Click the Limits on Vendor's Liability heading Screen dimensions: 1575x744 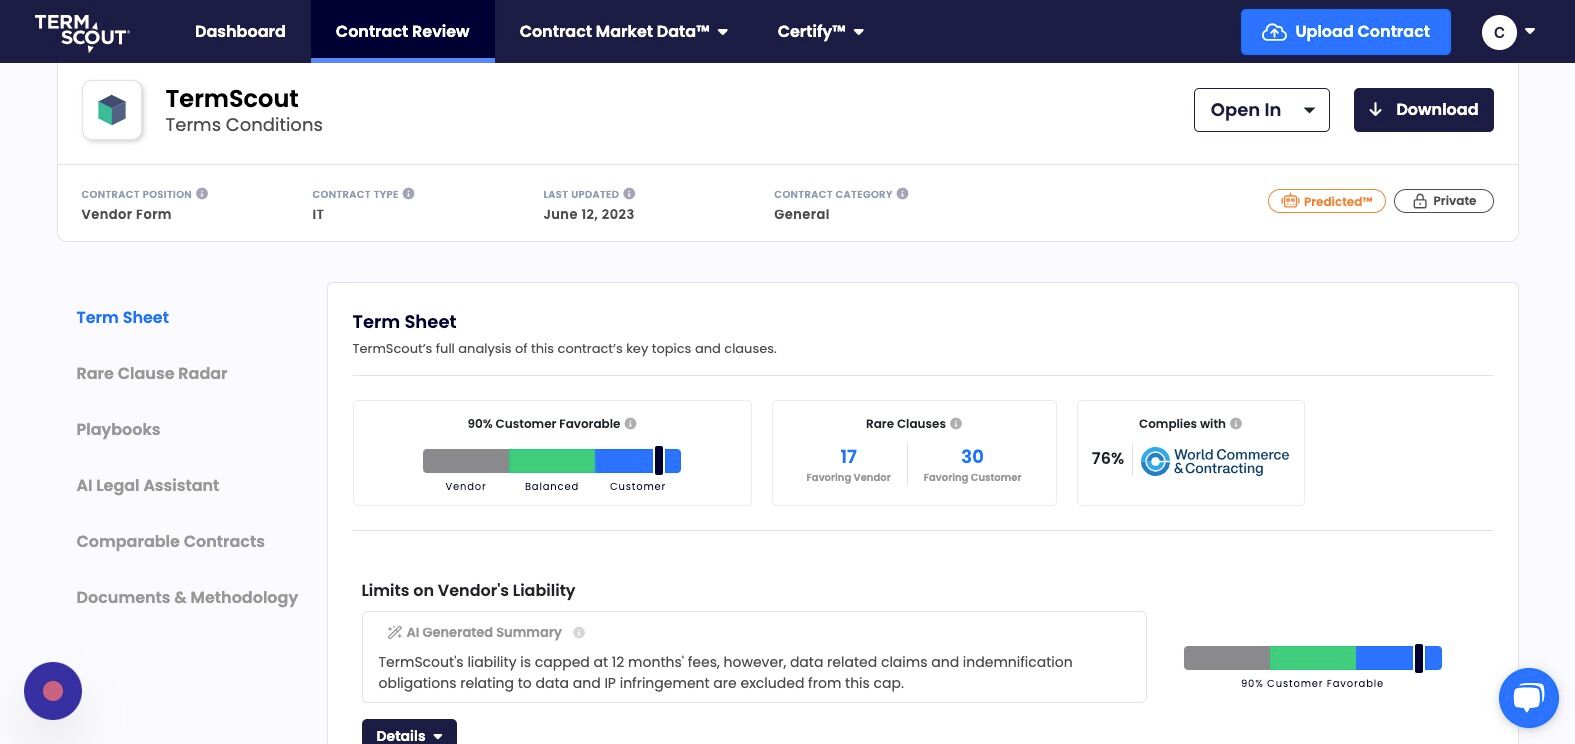coord(468,591)
